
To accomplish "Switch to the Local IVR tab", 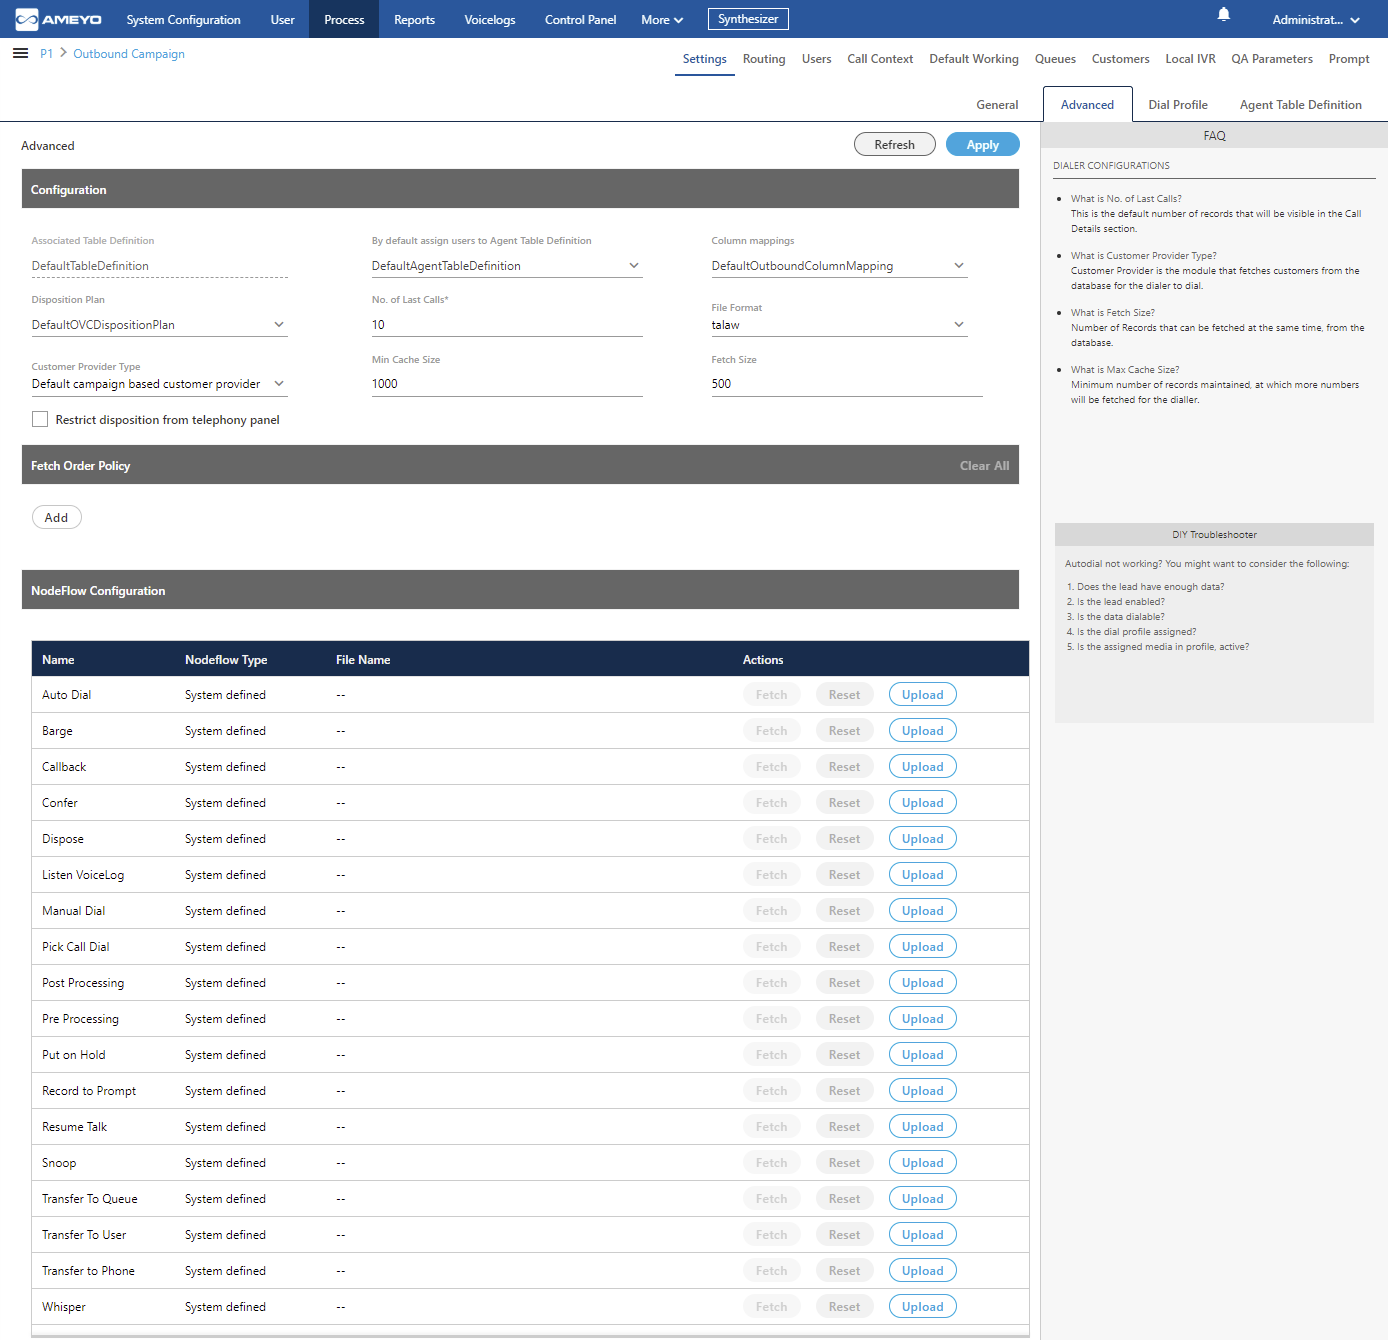I will point(1190,59).
